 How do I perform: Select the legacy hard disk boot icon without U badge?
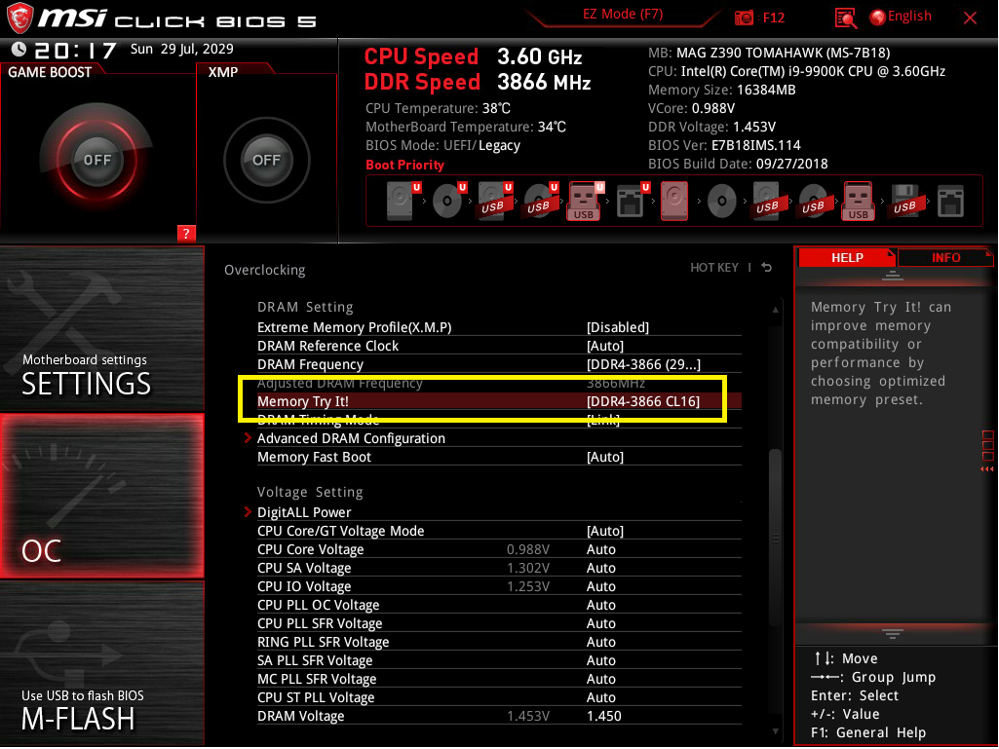[x=674, y=201]
